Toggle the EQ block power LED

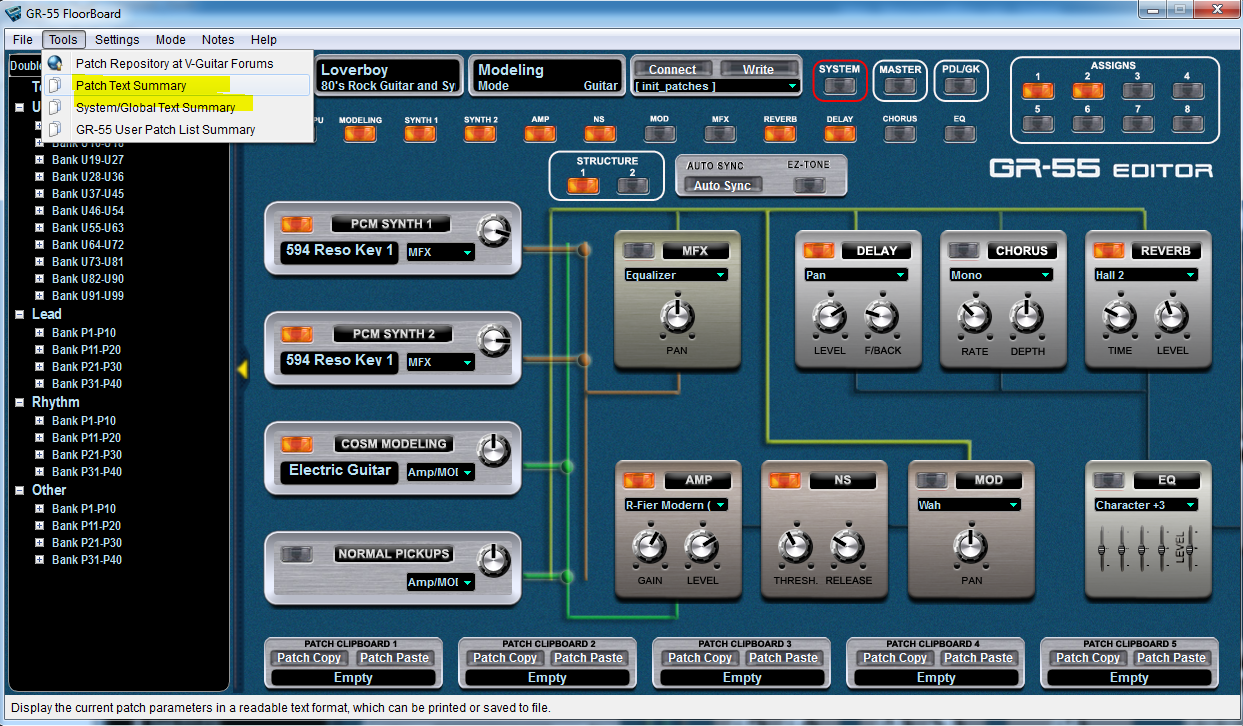[x=1109, y=480]
